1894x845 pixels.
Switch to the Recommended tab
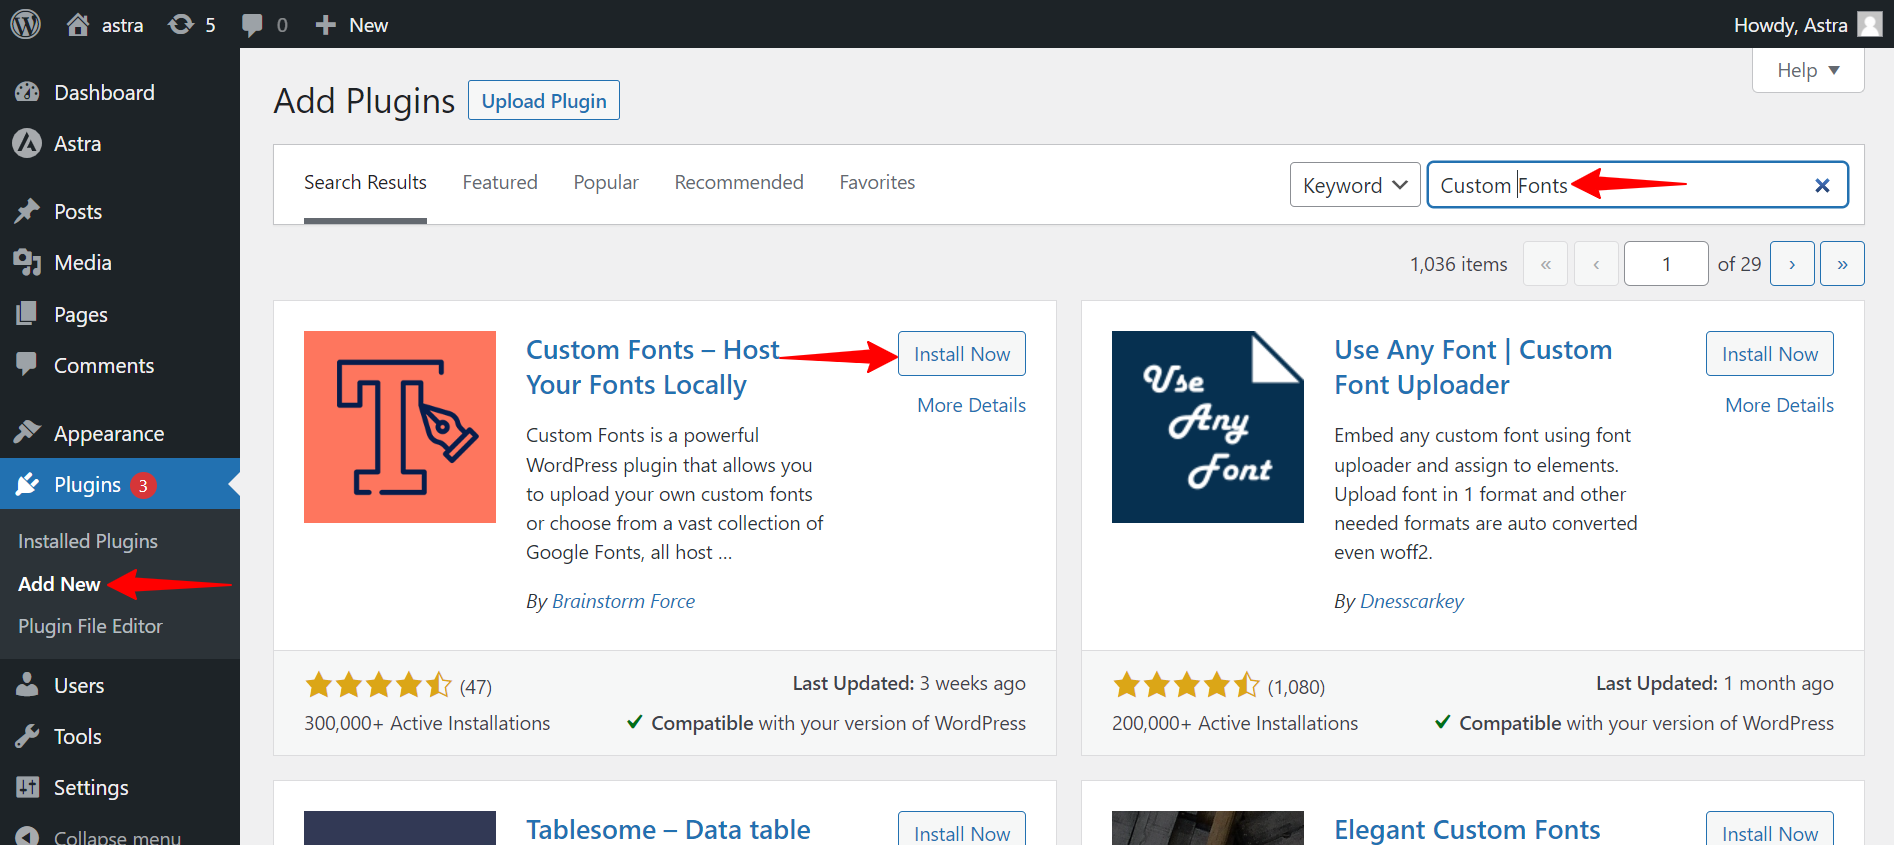739,182
